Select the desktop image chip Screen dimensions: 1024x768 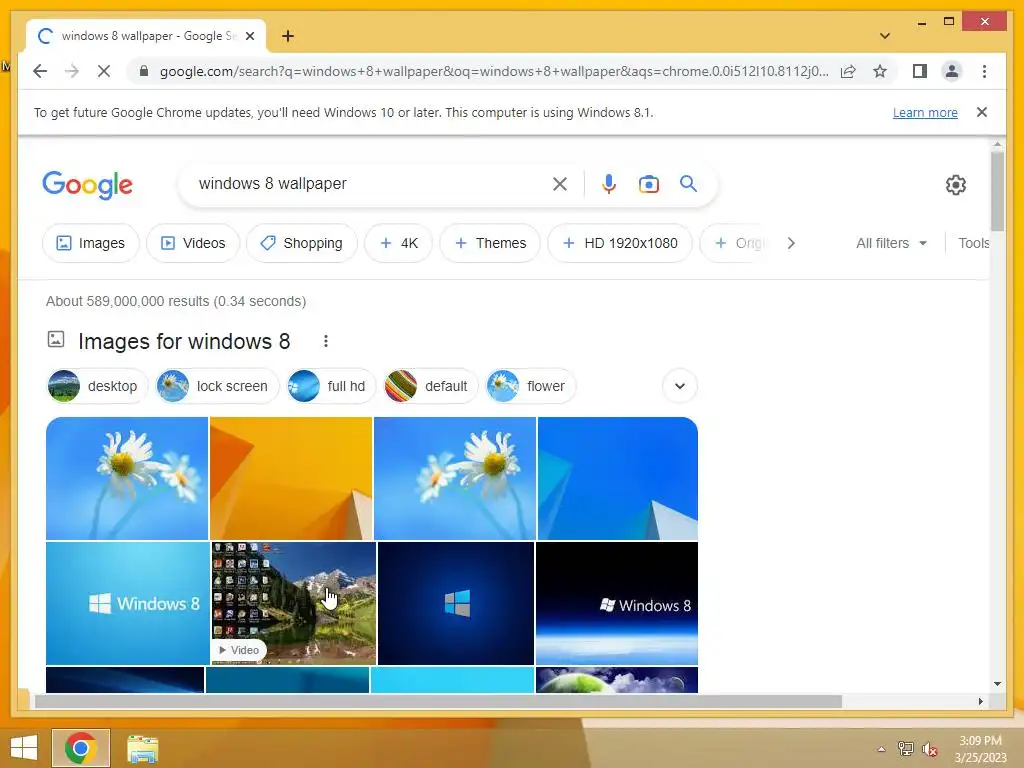click(x=97, y=386)
